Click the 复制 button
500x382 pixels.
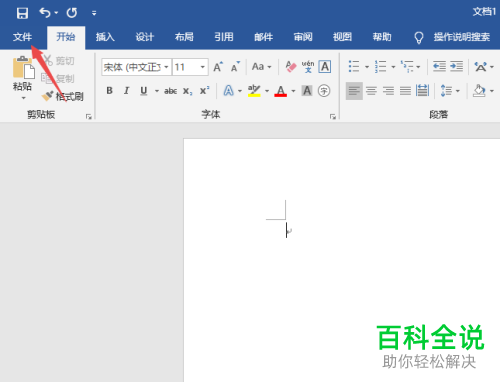59,79
